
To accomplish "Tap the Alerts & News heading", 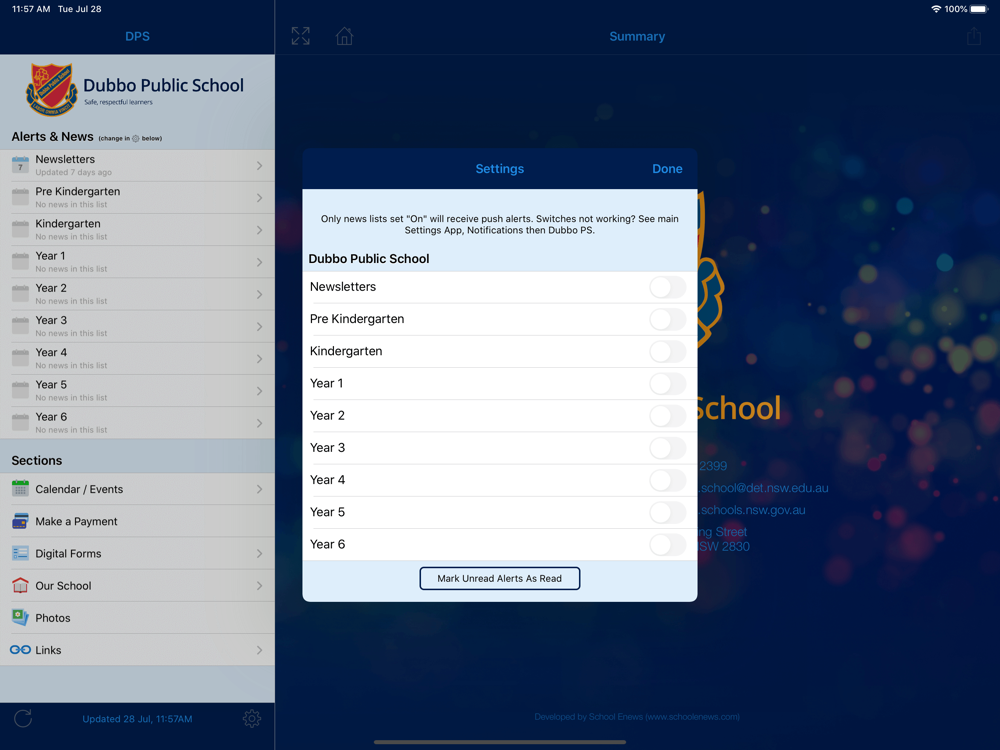I will tap(52, 136).
